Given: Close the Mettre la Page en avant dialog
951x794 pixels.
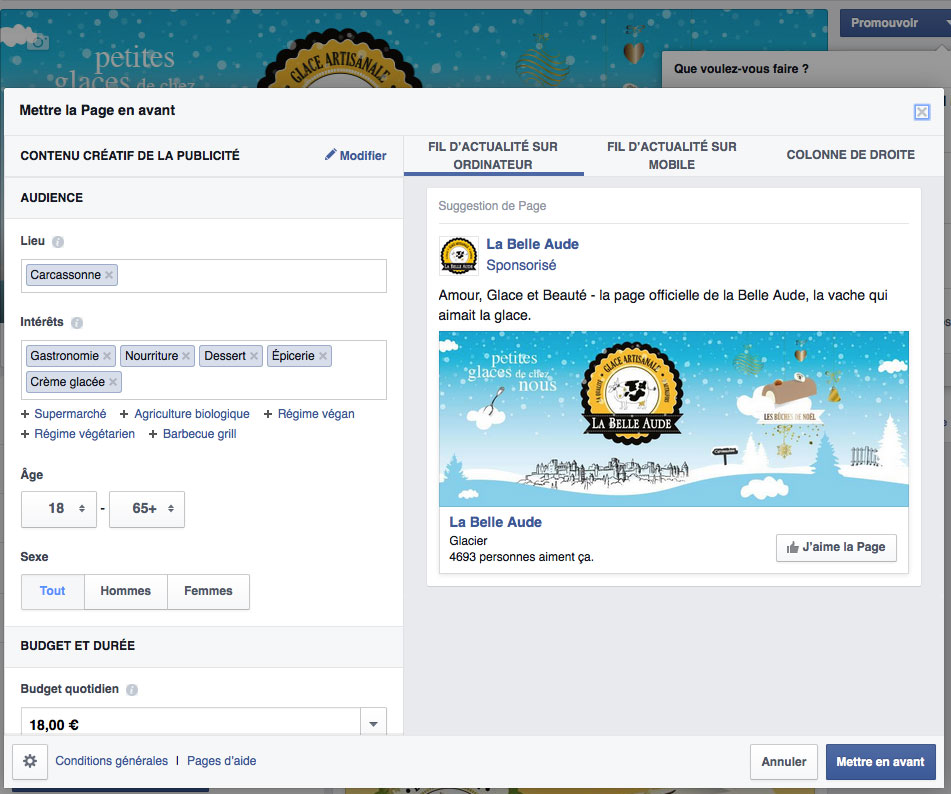Looking at the screenshot, I should tap(922, 112).
